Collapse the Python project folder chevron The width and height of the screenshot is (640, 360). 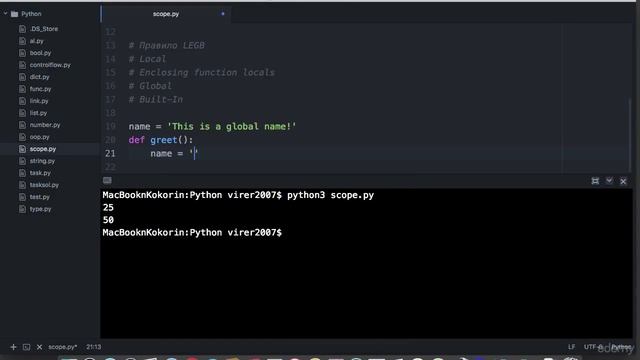click(x=5, y=14)
